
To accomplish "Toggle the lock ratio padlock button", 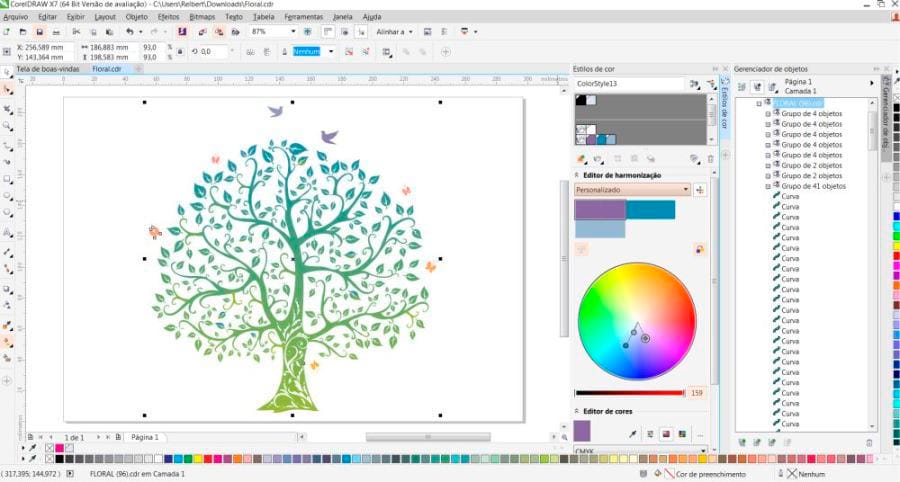I will coord(180,52).
